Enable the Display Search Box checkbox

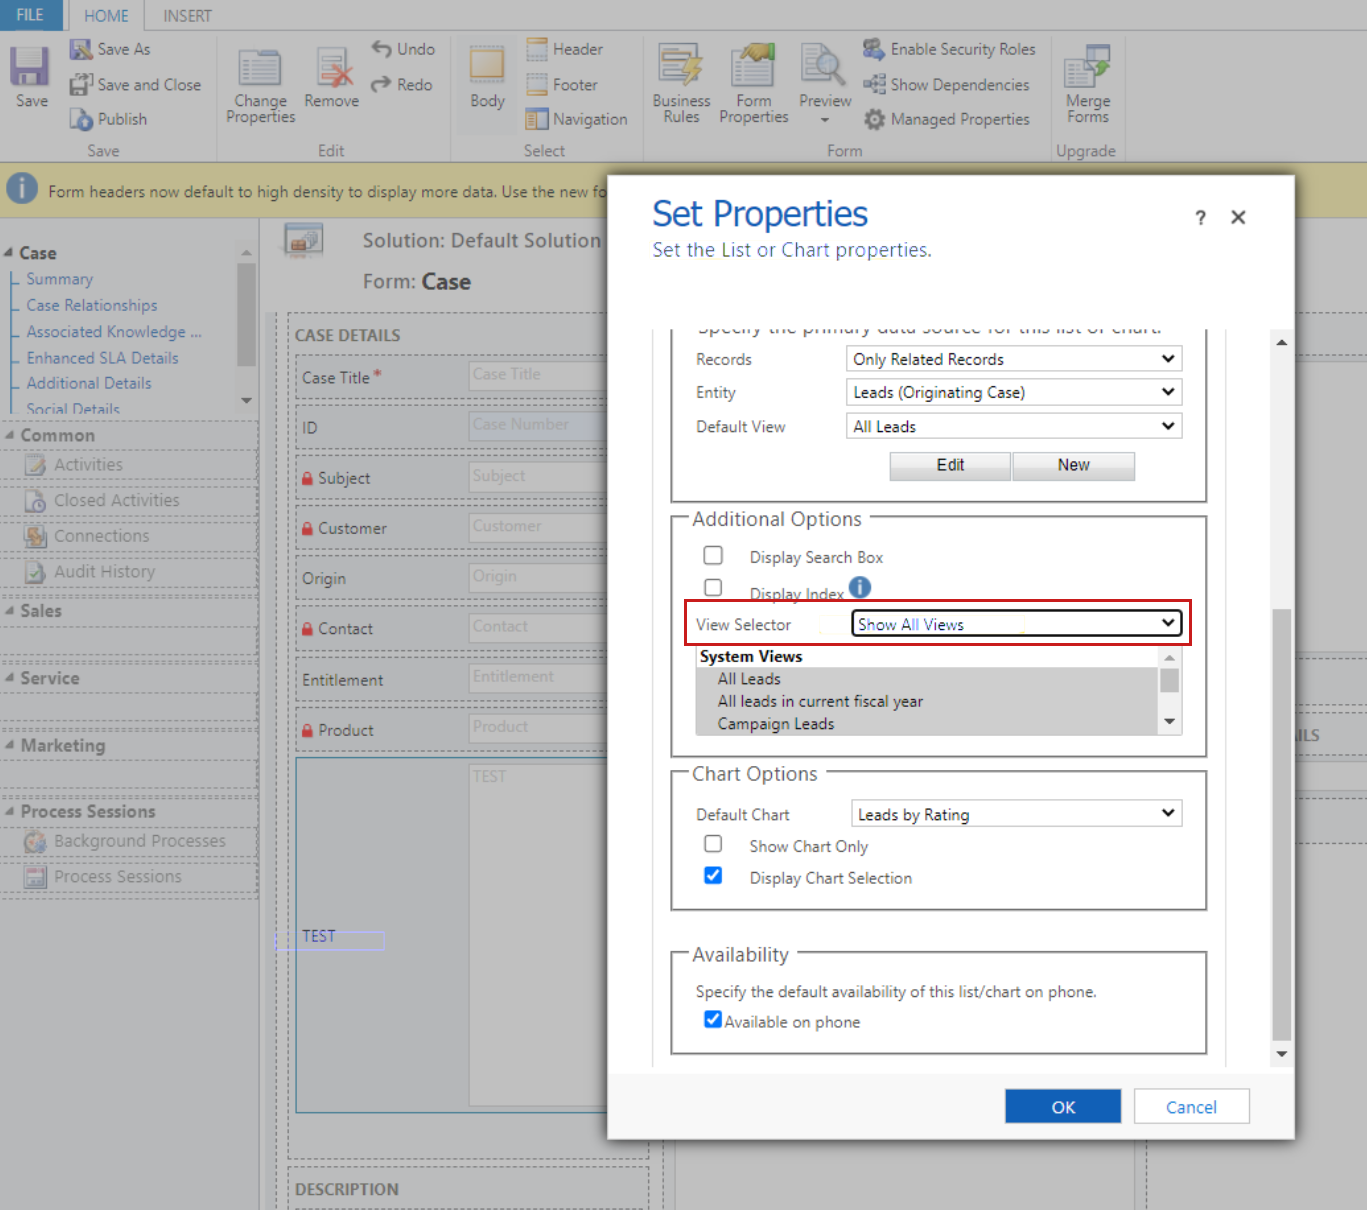pyautogui.click(x=713, y=555)
